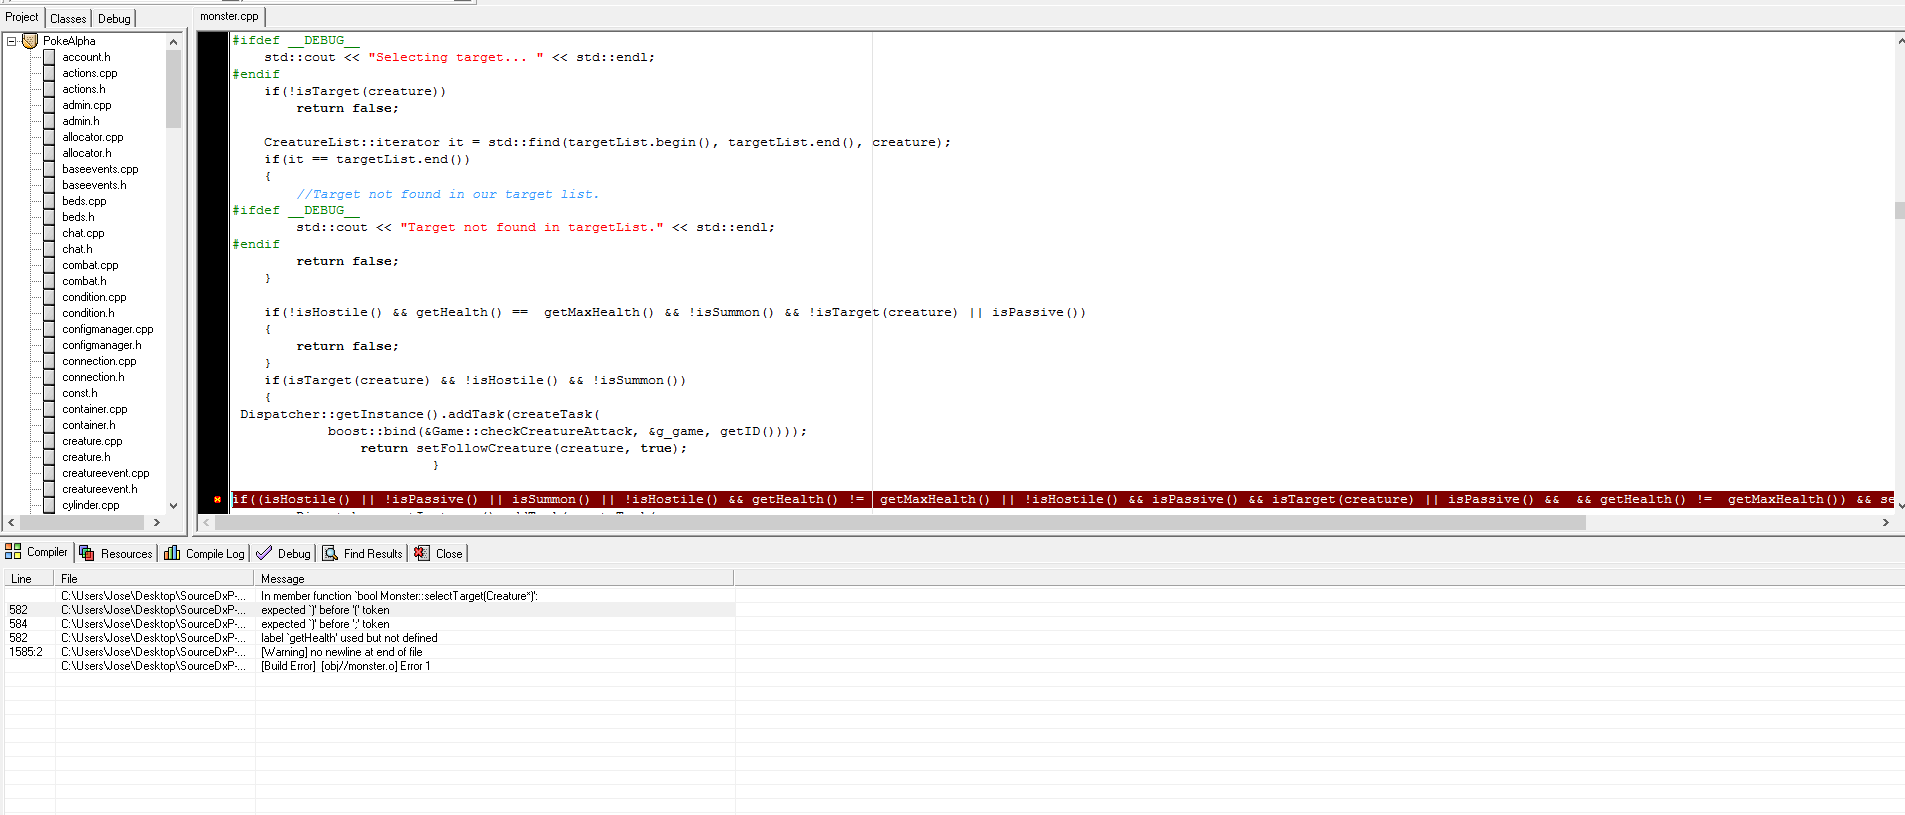Click combat.h file icon

click(x=49, y=281)
